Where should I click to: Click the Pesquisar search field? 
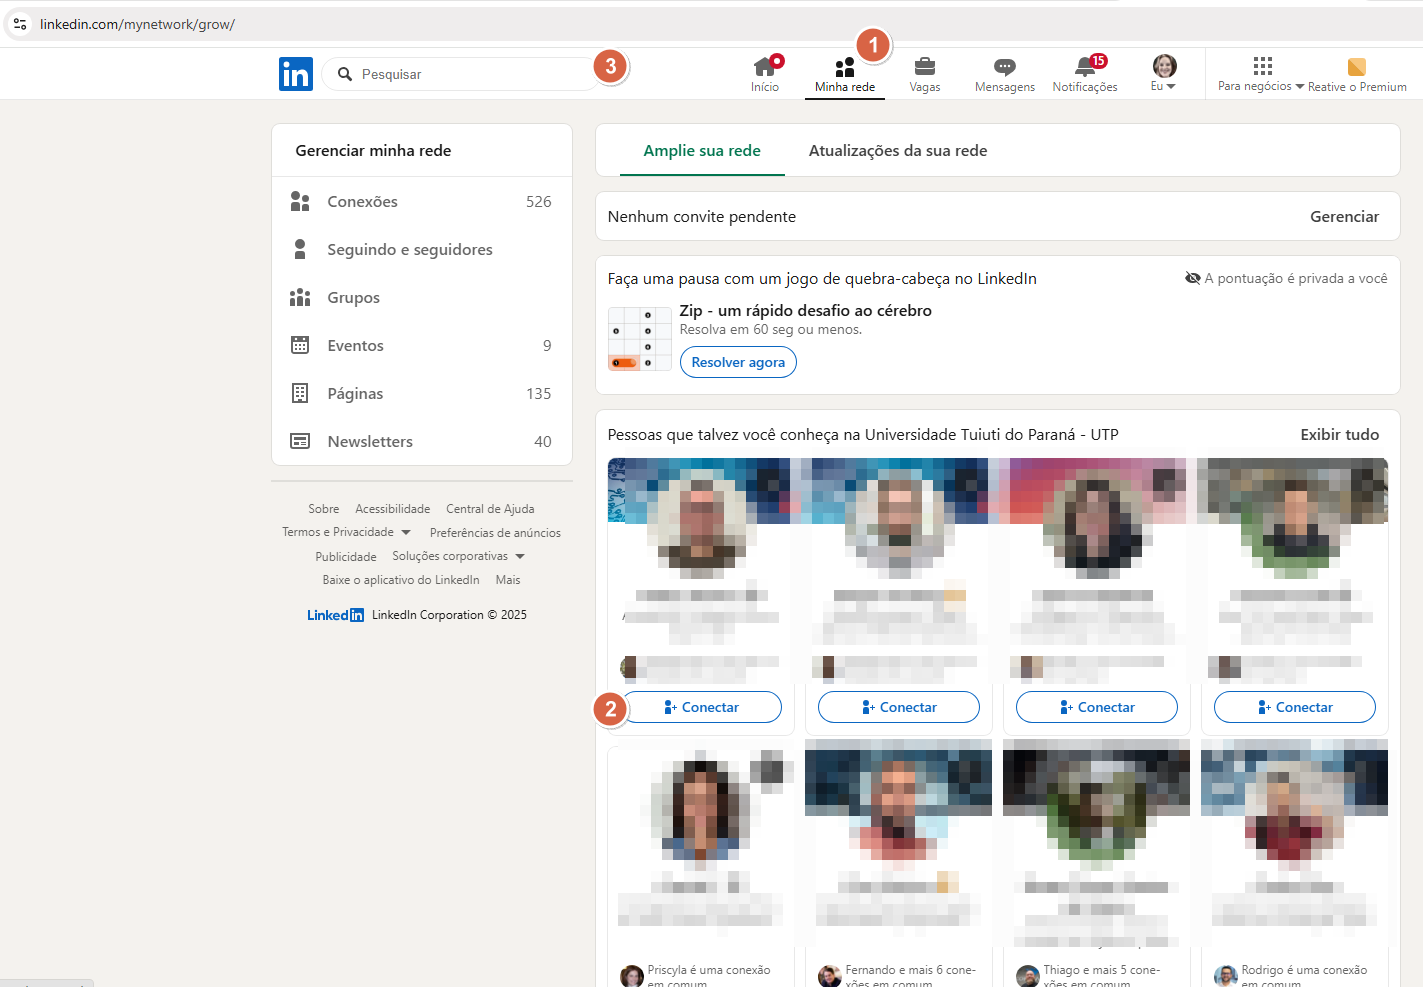coord(460,74)
